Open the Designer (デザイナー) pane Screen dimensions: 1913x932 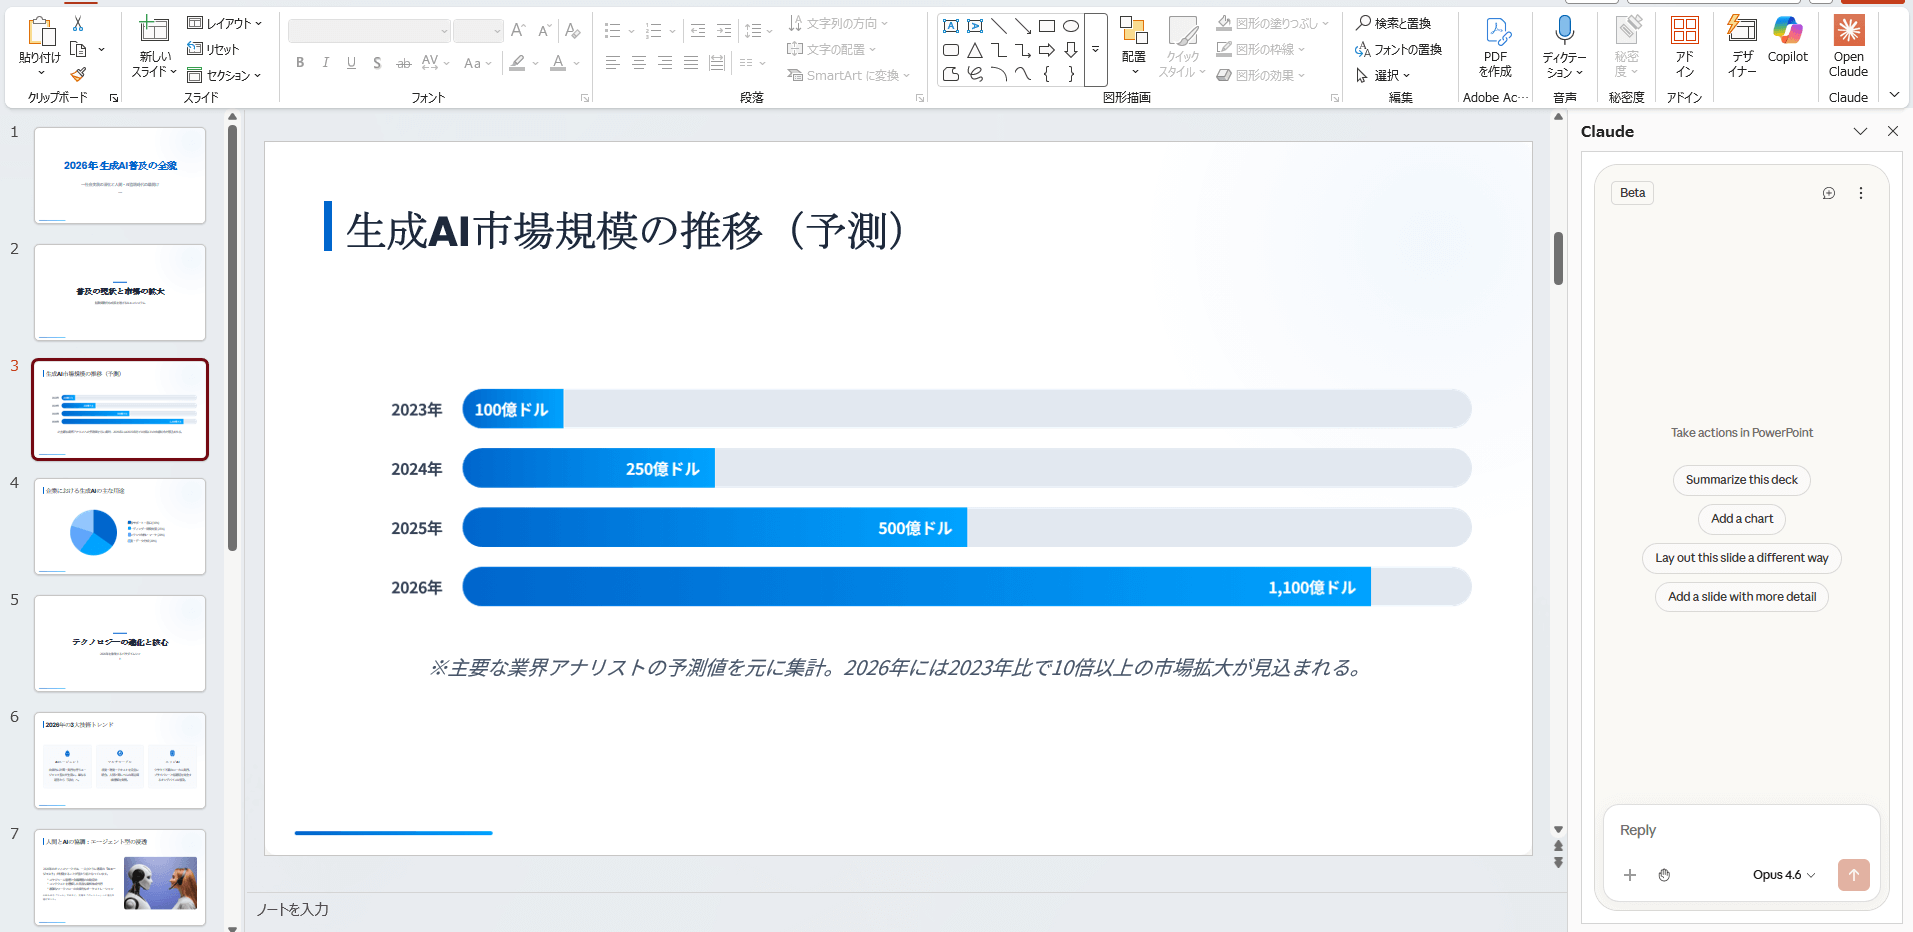1742,46
